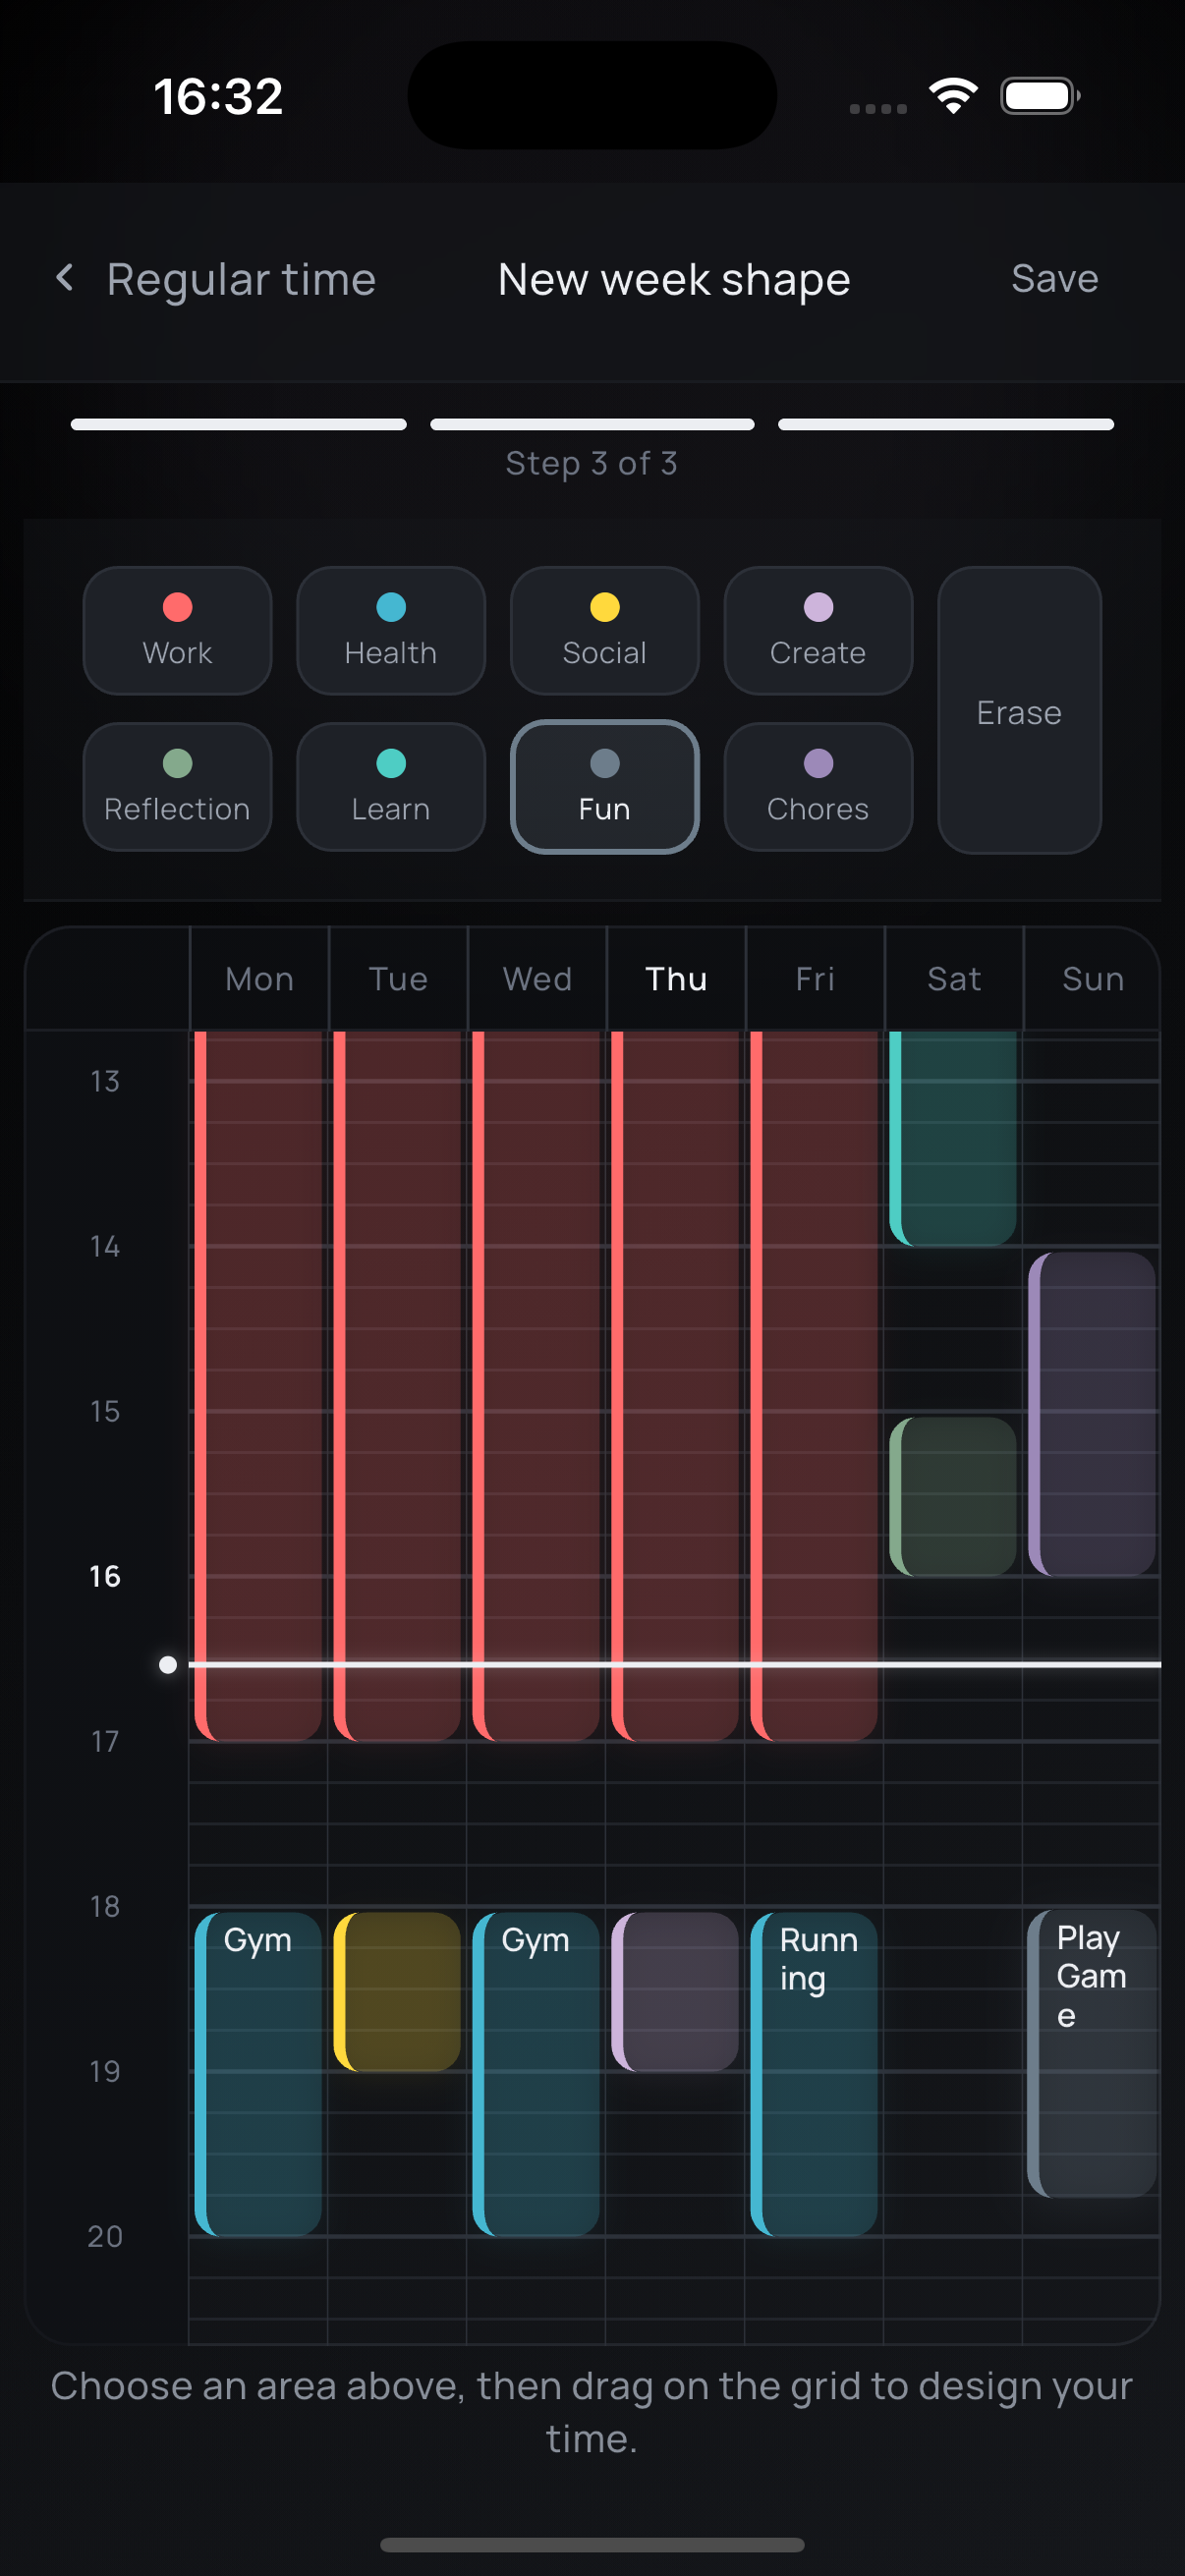Tap the highlighted Thu column header

pyautogui.click(x=676, y=979)
